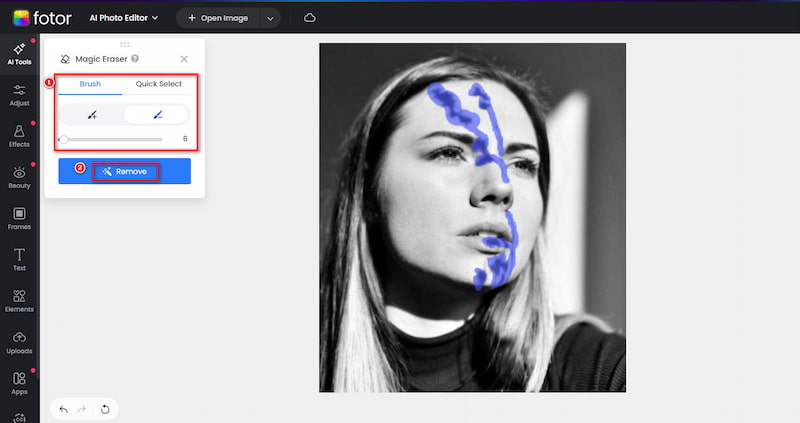Open the AI Tools sidebar panel
The height and width of the screenshot is (423, 800).
click(19, 54)
